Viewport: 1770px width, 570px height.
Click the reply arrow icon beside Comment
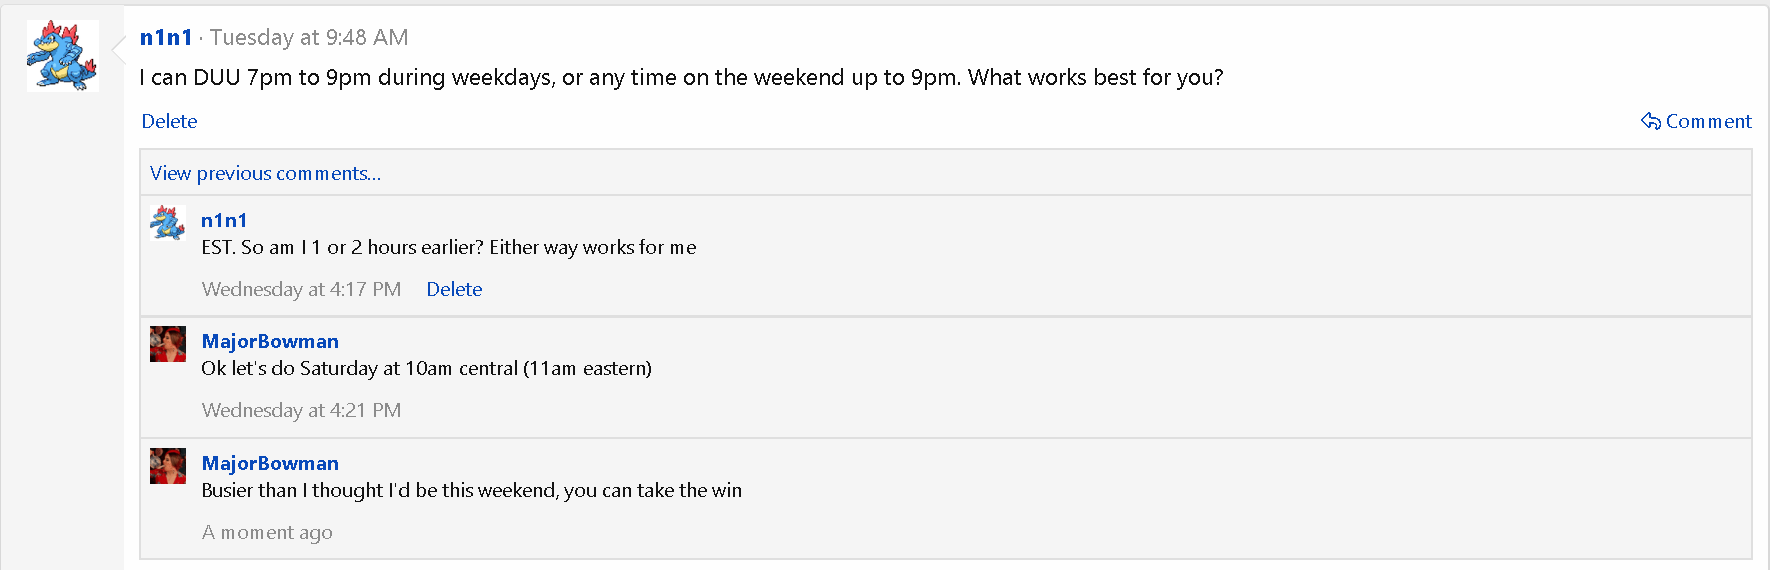point(1650,121)
